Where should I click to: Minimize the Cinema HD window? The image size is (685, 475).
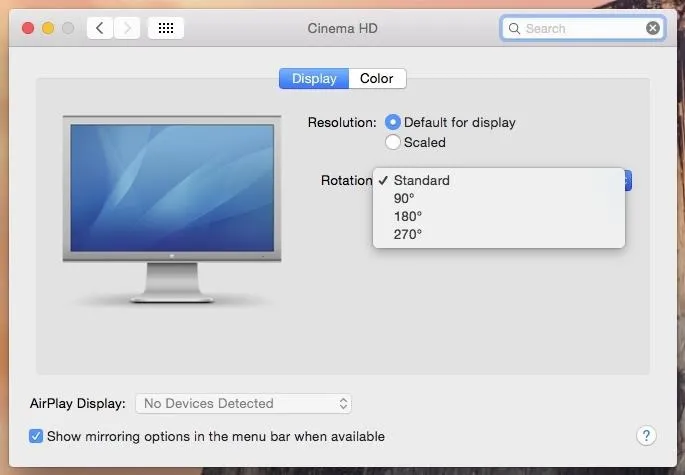click(x=48, y=28)
